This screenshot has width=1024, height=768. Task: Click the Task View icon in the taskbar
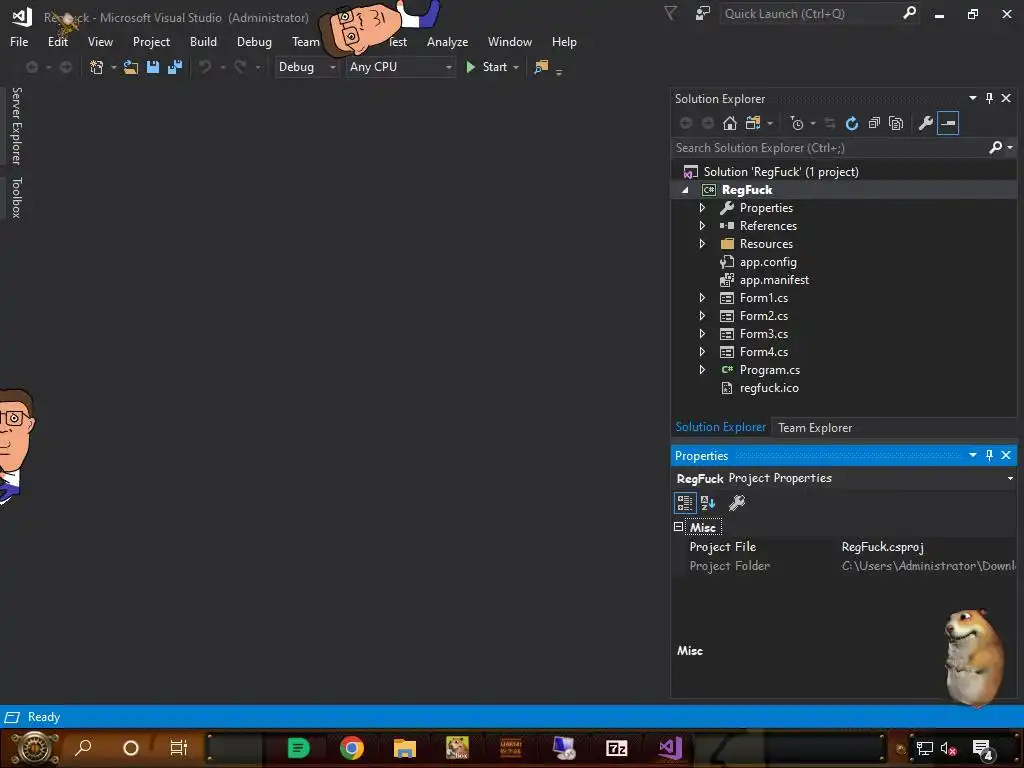178,747
